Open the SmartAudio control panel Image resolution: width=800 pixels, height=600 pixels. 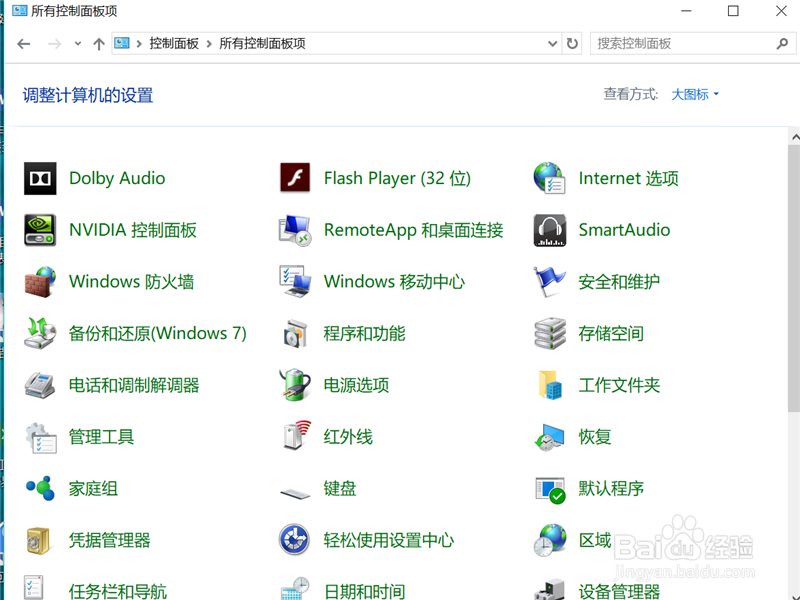click(x=624, y=229)
